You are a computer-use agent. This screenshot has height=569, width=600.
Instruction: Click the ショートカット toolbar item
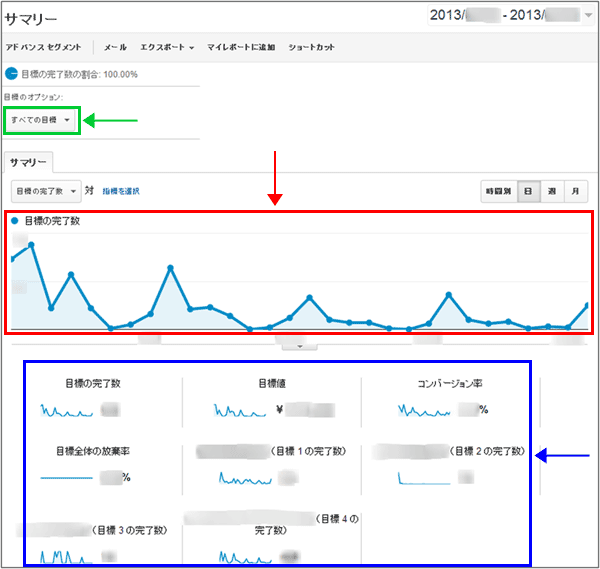(311, 47)
